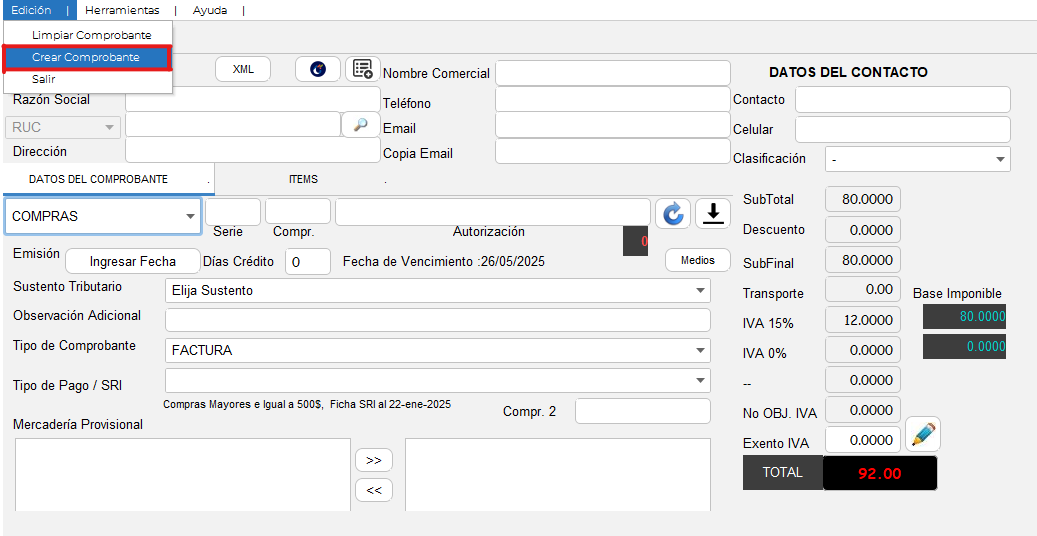Open the Herramientas menu
Viewport: 1037px width, 536px height.
(x=122, y=10)
